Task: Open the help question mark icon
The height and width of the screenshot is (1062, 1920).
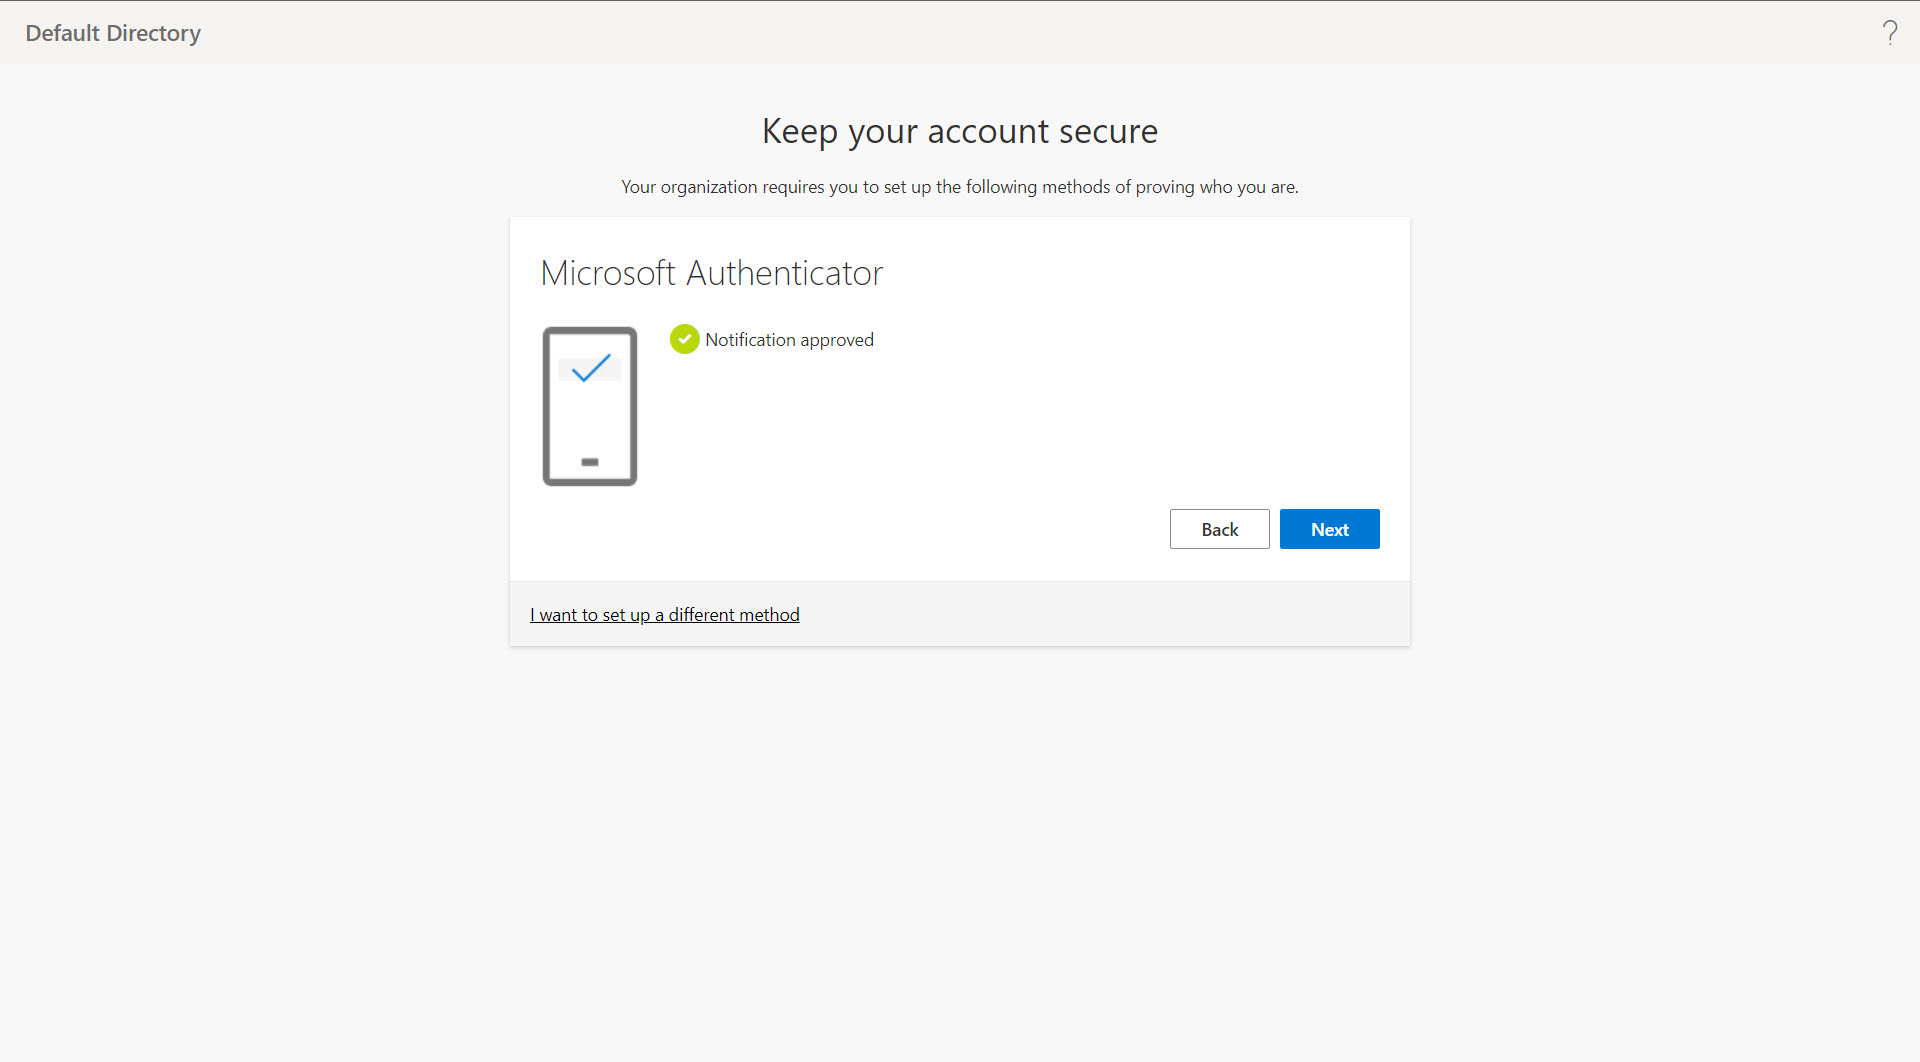Action: (1889, 33)
